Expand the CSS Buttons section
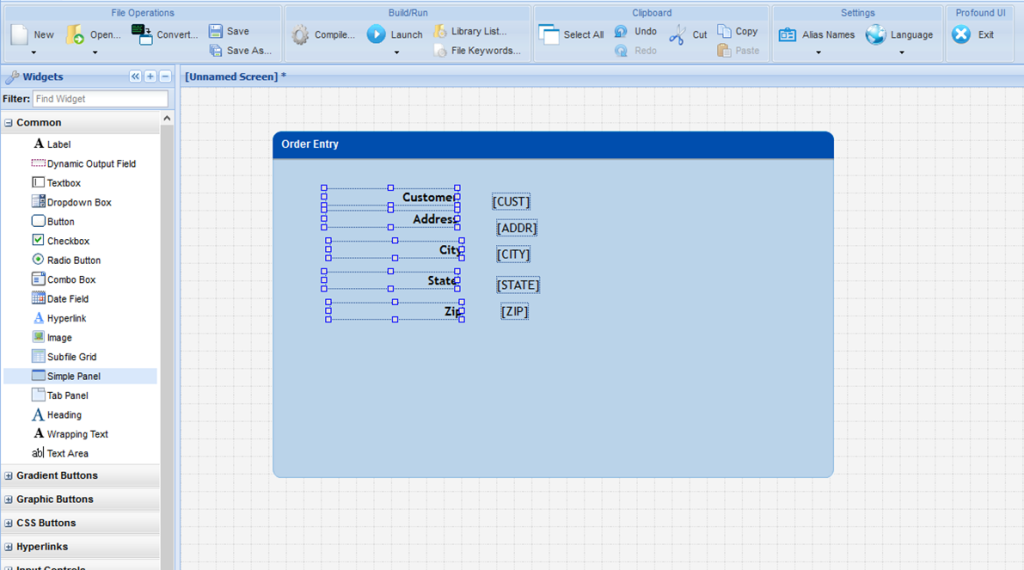 tap(9, 523)
